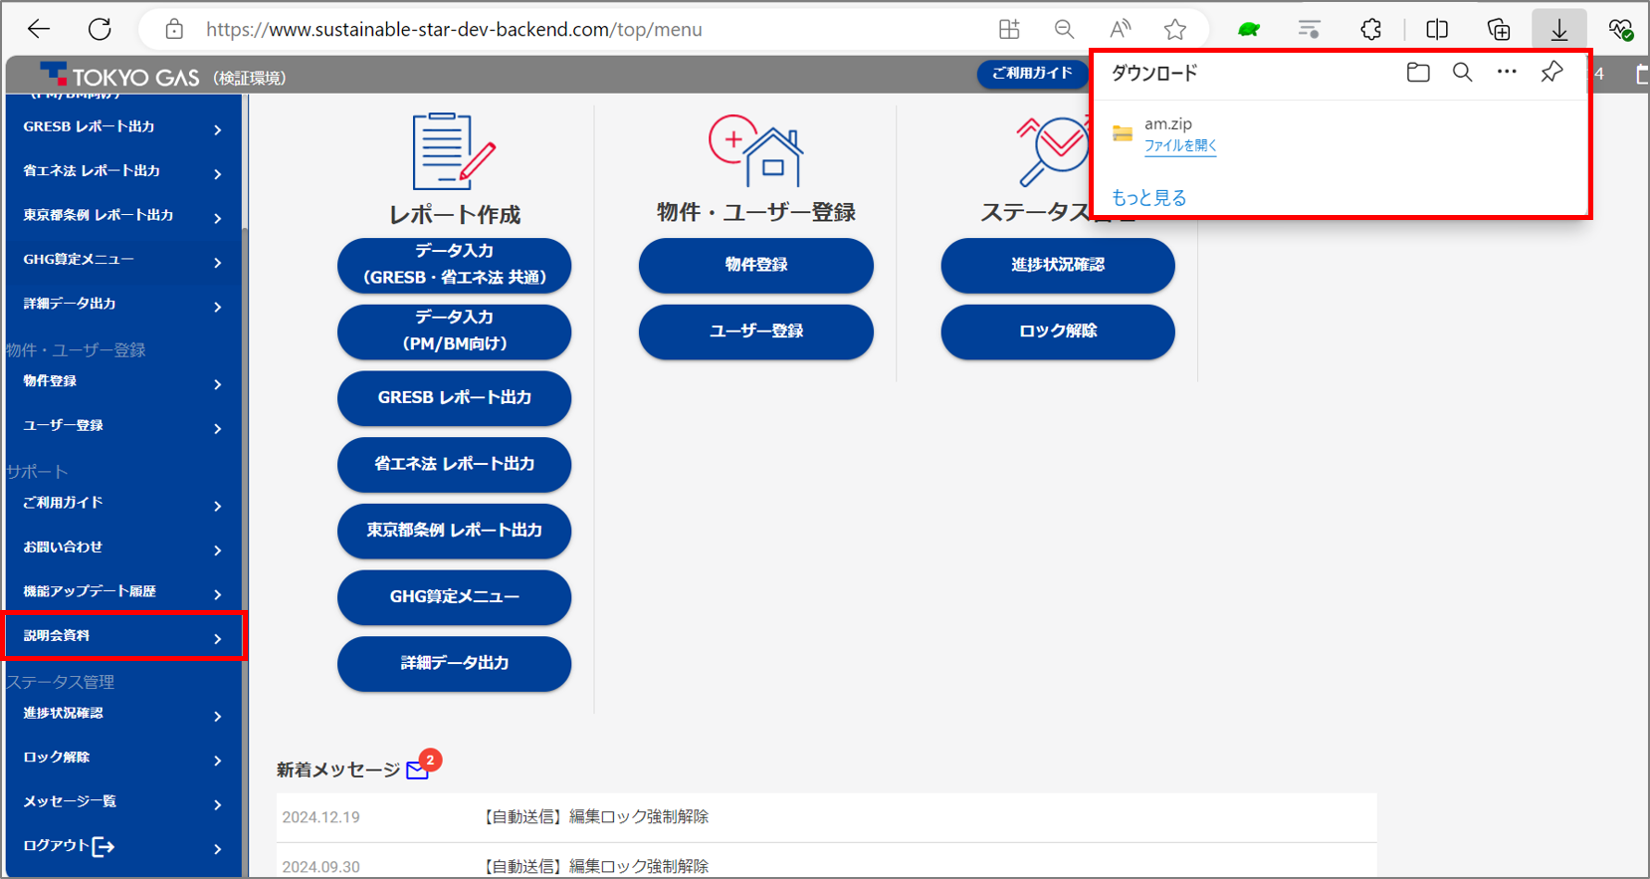Add page to favorites star icon
Image resolution: width=1650 pixels, height=879 pixels.
pos(1175,29)
